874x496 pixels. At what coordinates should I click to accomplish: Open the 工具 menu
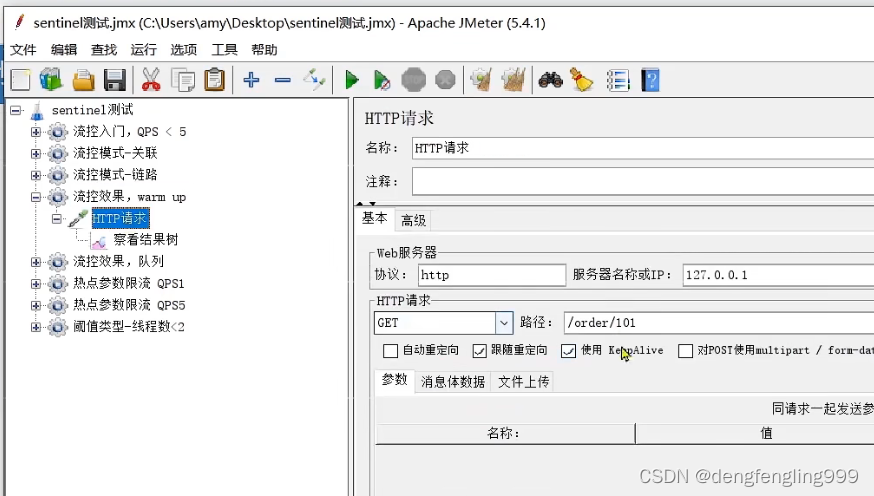pyautogui.click(x=224, y=50)
